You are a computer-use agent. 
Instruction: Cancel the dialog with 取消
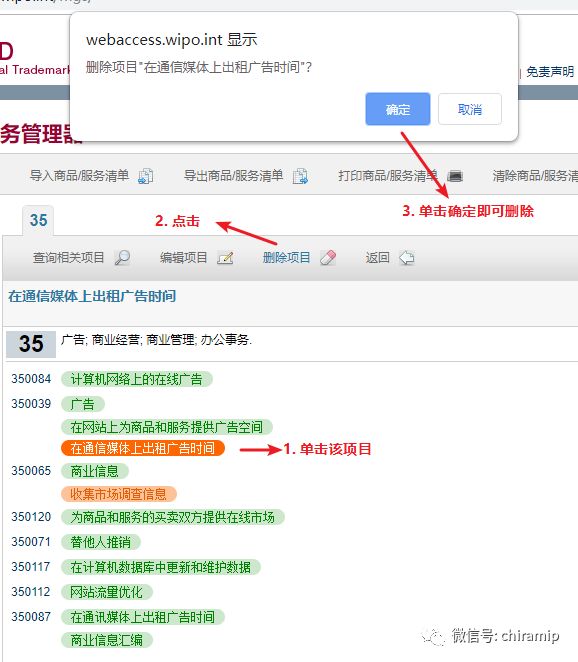pos(470,109)
